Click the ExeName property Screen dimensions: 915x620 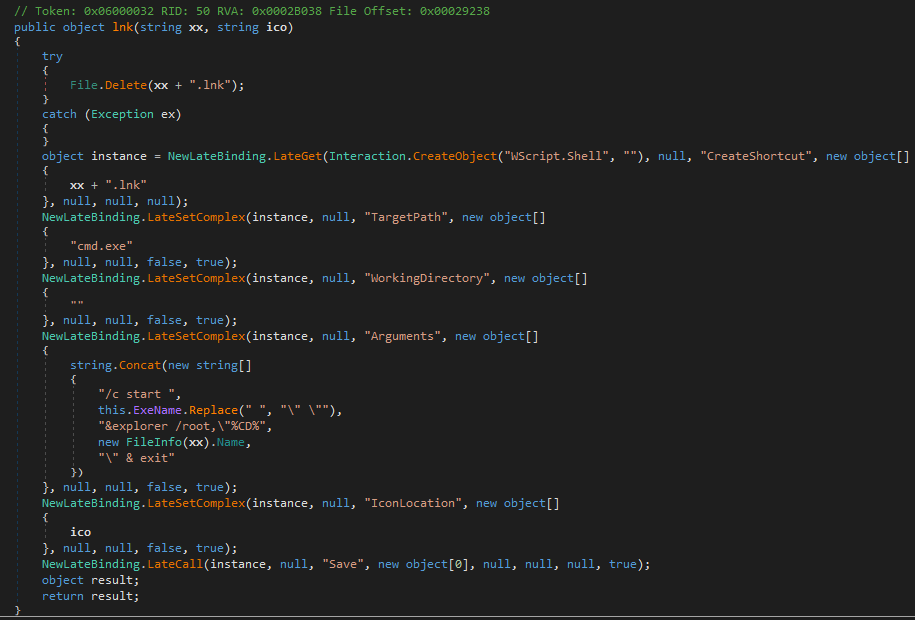[158, 410]
